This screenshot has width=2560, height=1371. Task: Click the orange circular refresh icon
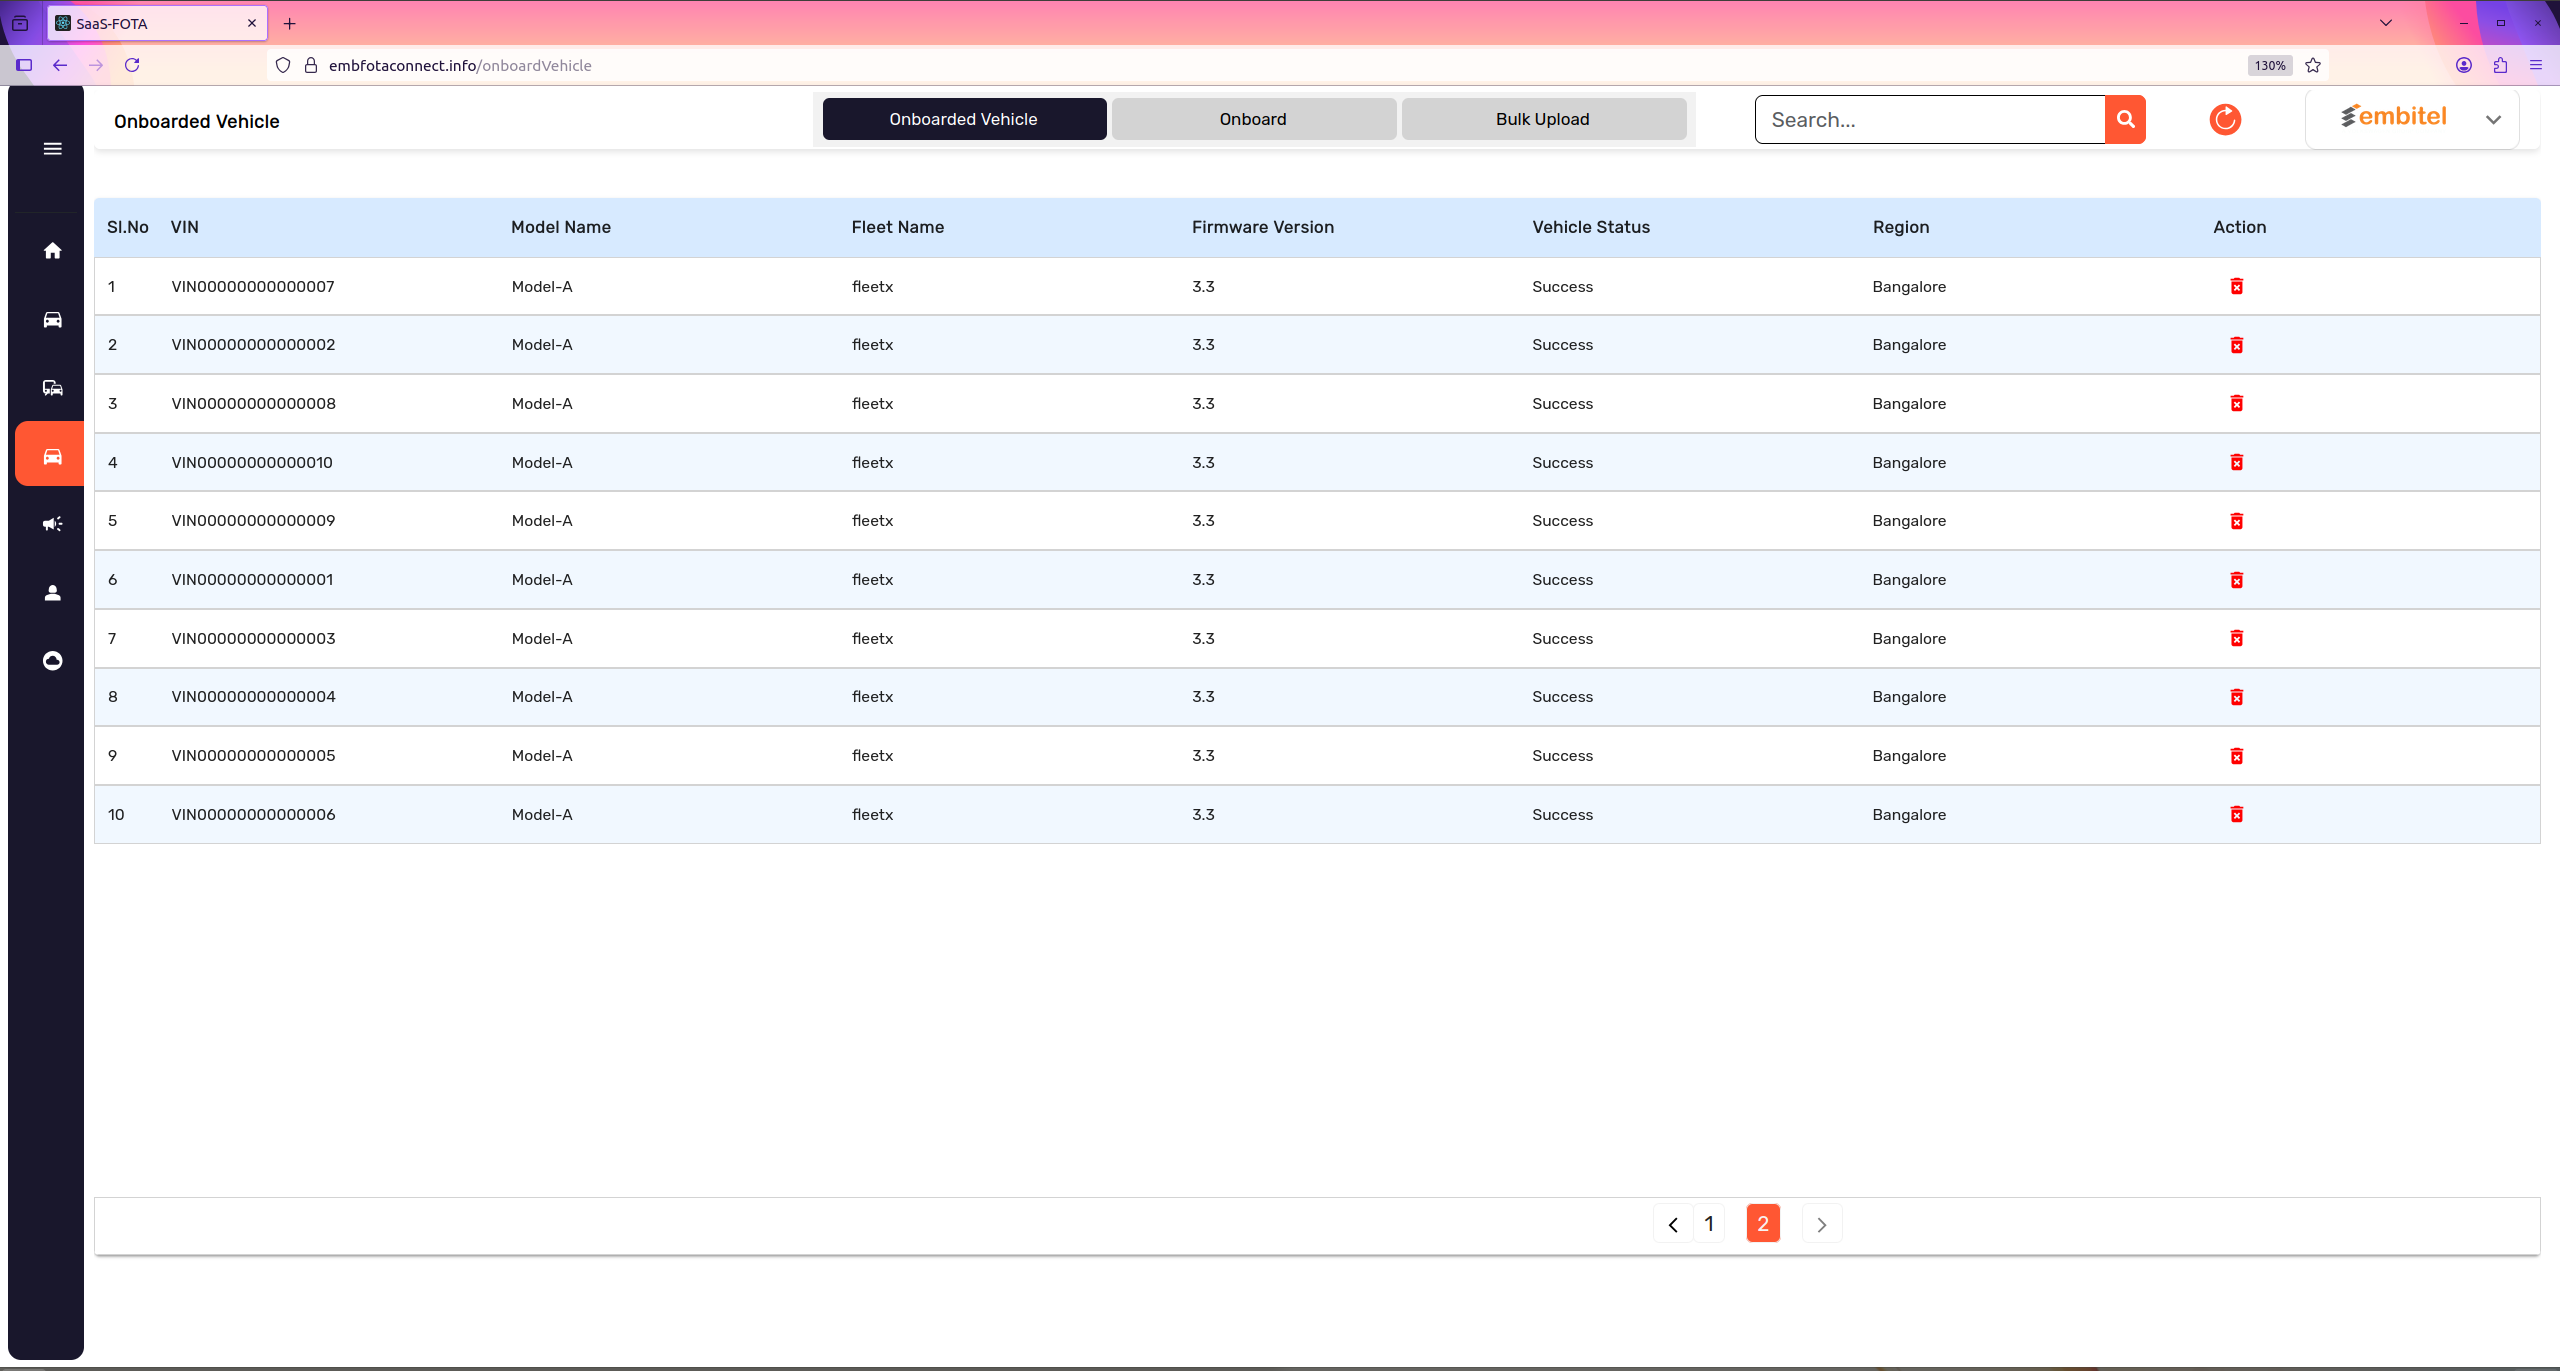click(2225, 120)
